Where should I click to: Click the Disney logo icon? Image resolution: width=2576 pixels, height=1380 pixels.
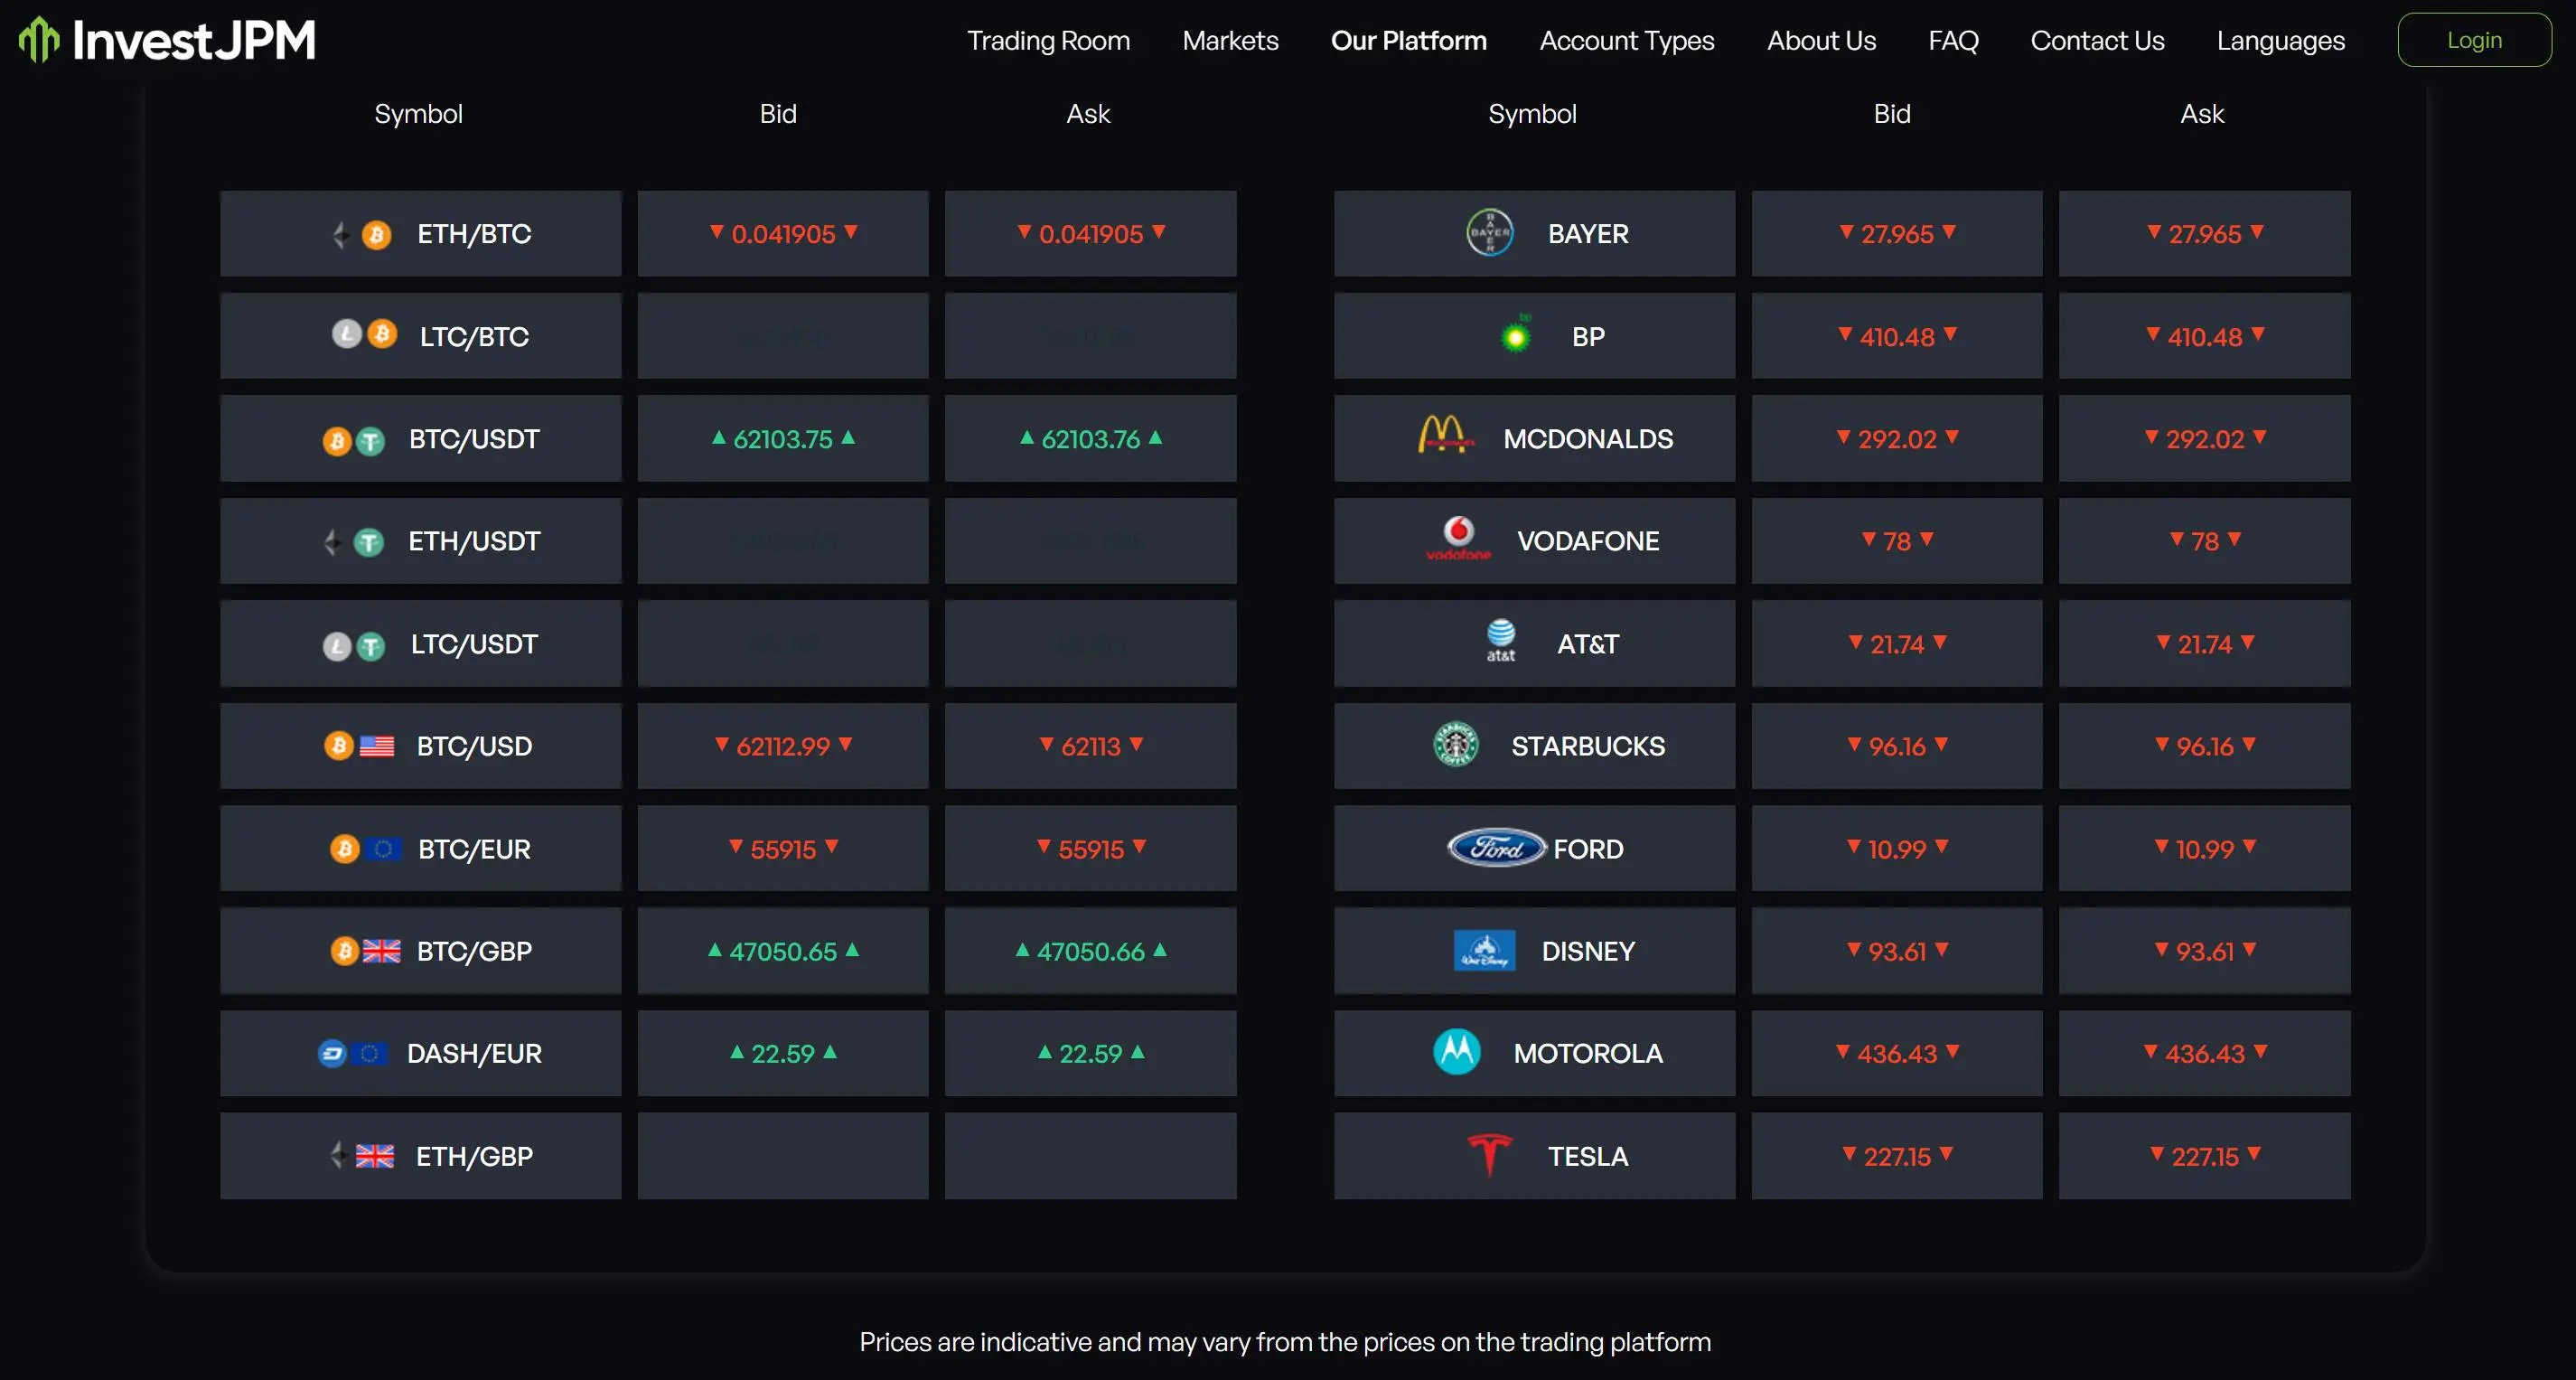1484,950
